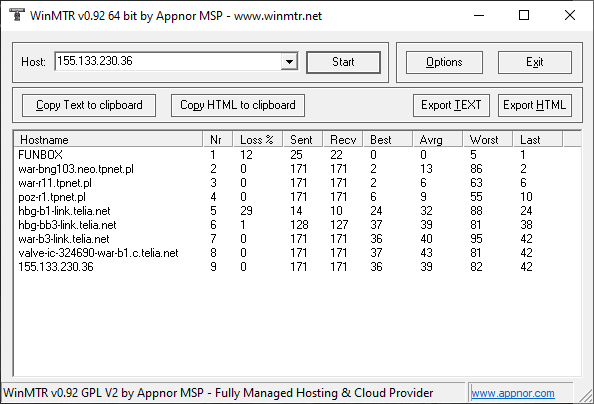
Task: Close the WinMTR window
Action: [570, 16]
